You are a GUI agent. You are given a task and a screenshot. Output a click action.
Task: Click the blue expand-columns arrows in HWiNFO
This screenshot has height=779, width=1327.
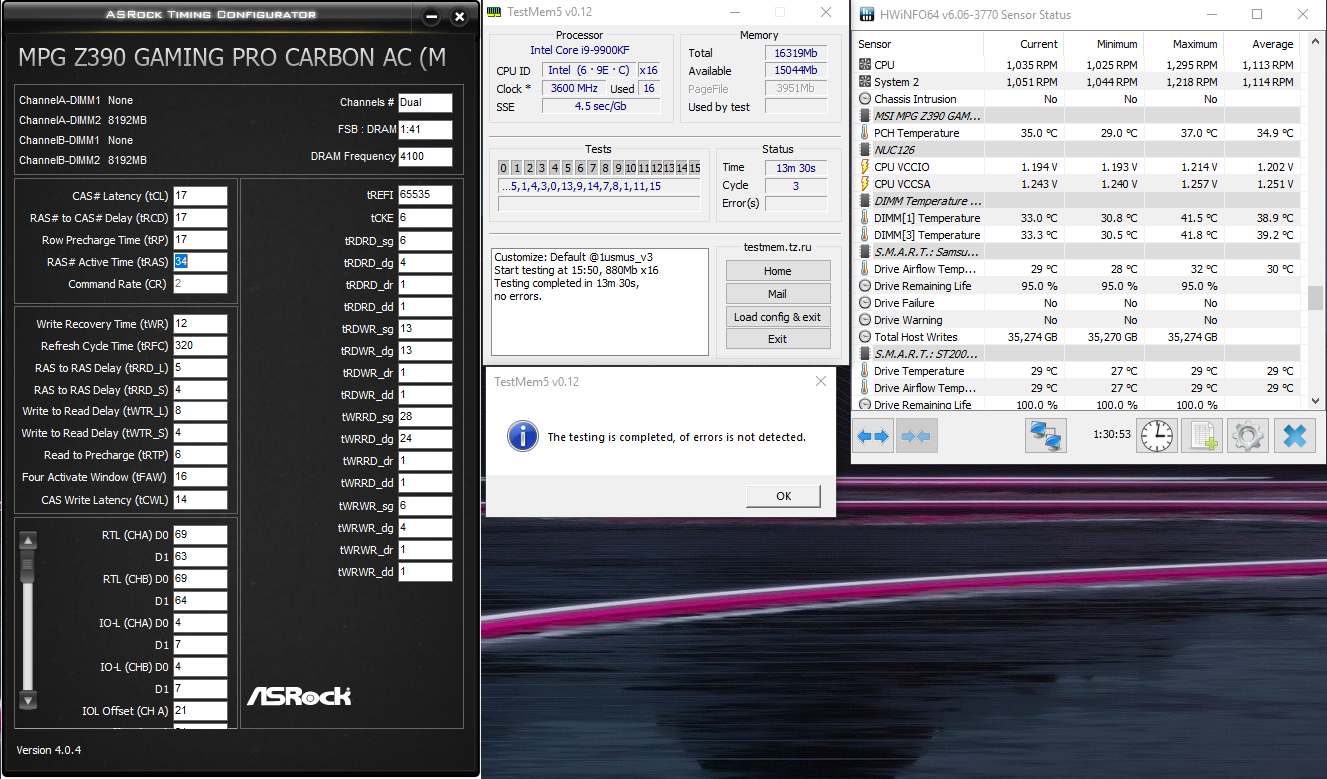pos(873,436)
